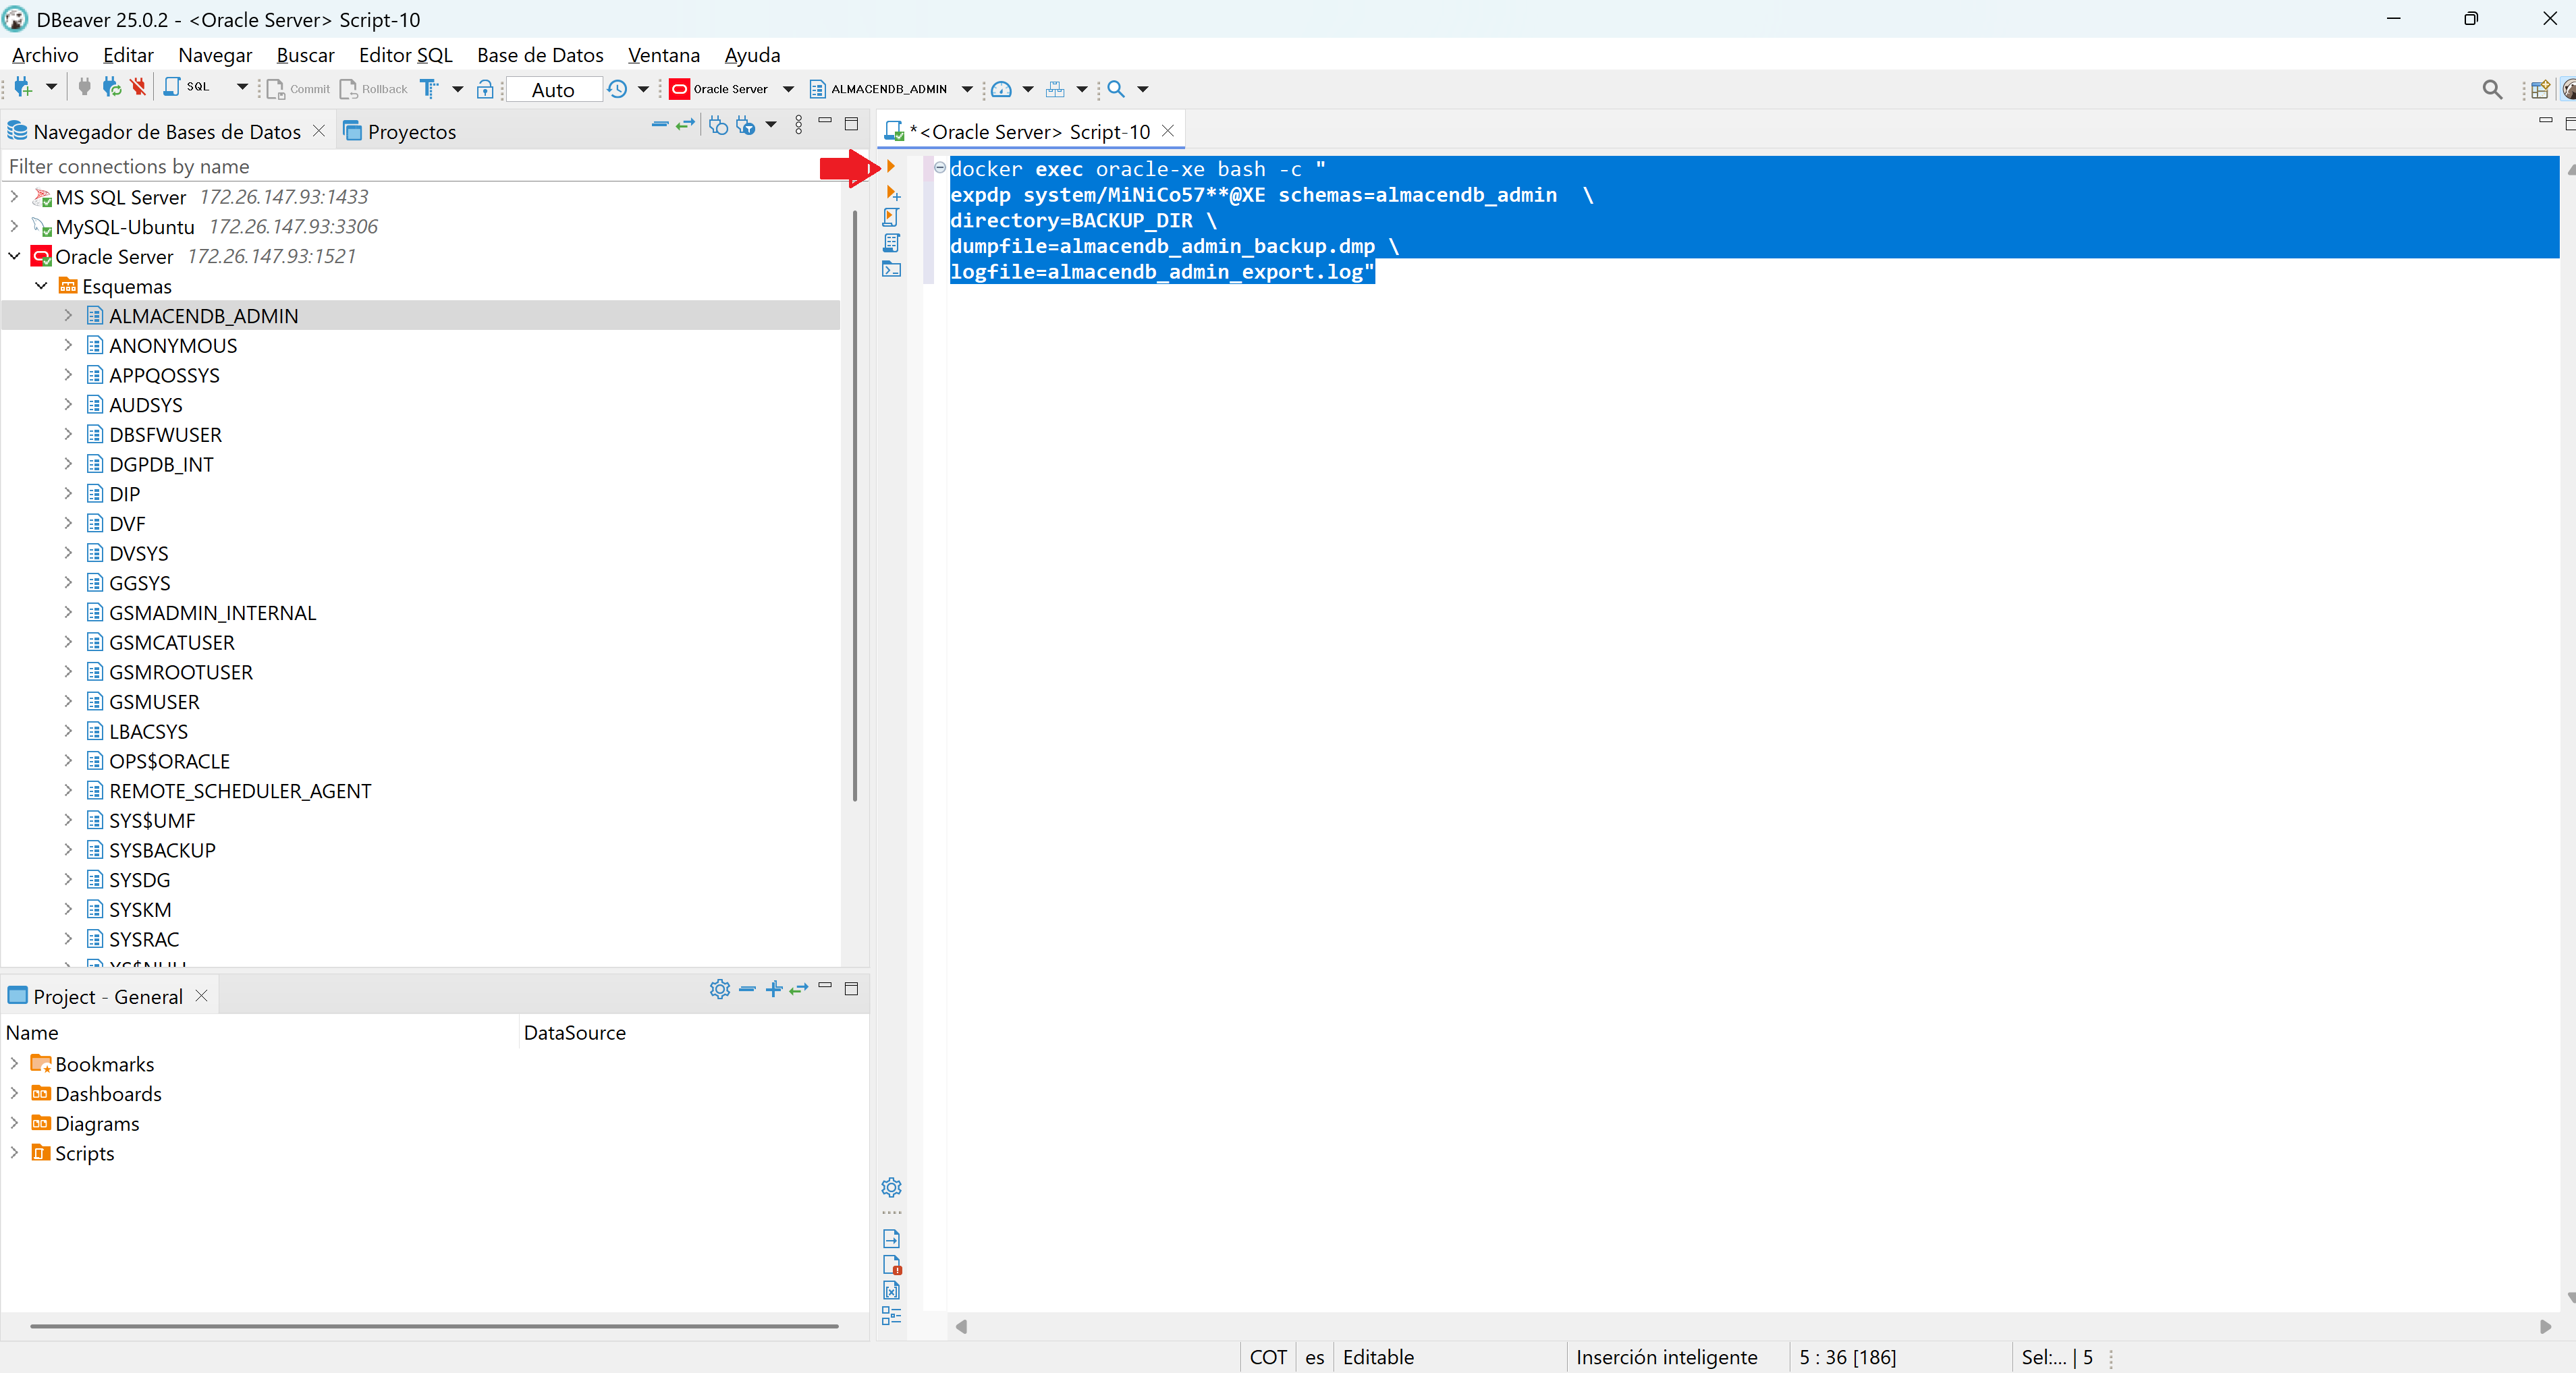The image size is (2576, 1373).
Task: Click the tools diagram icon
Action: 1055,89
